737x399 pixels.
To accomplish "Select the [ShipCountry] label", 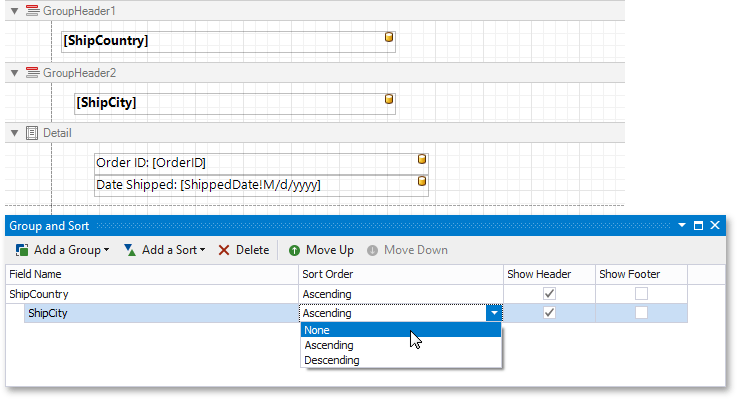I will pos(228,41).
